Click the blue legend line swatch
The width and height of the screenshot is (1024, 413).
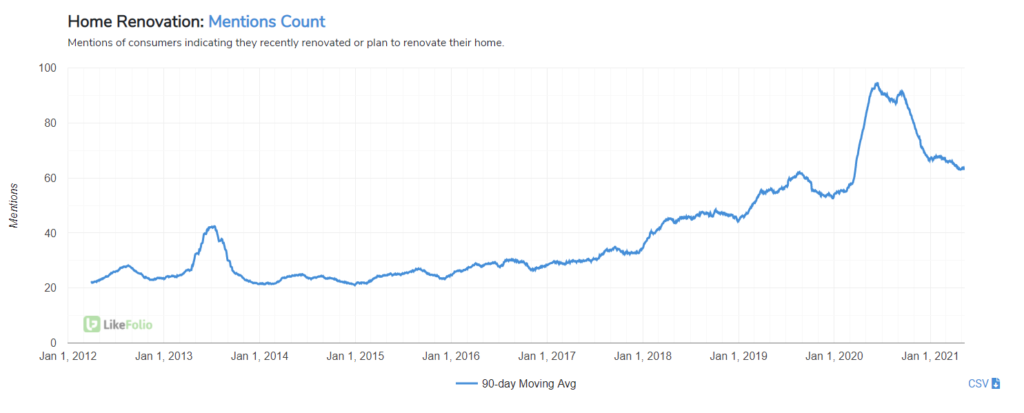(466, 384)
